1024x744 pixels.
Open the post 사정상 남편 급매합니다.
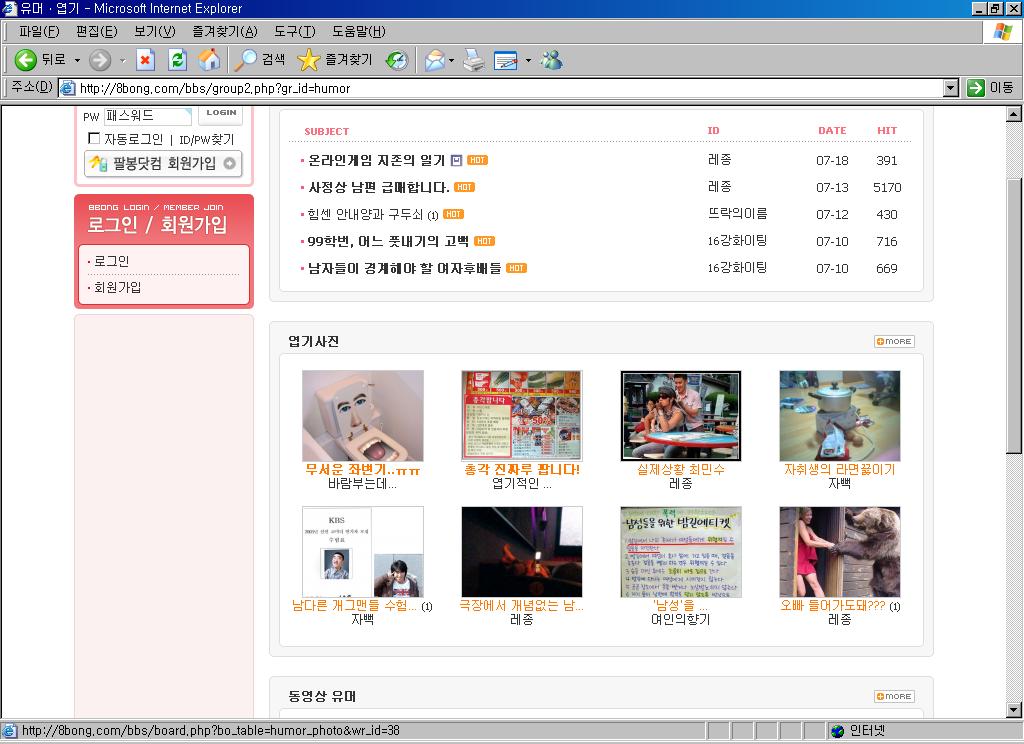[378, 187]
